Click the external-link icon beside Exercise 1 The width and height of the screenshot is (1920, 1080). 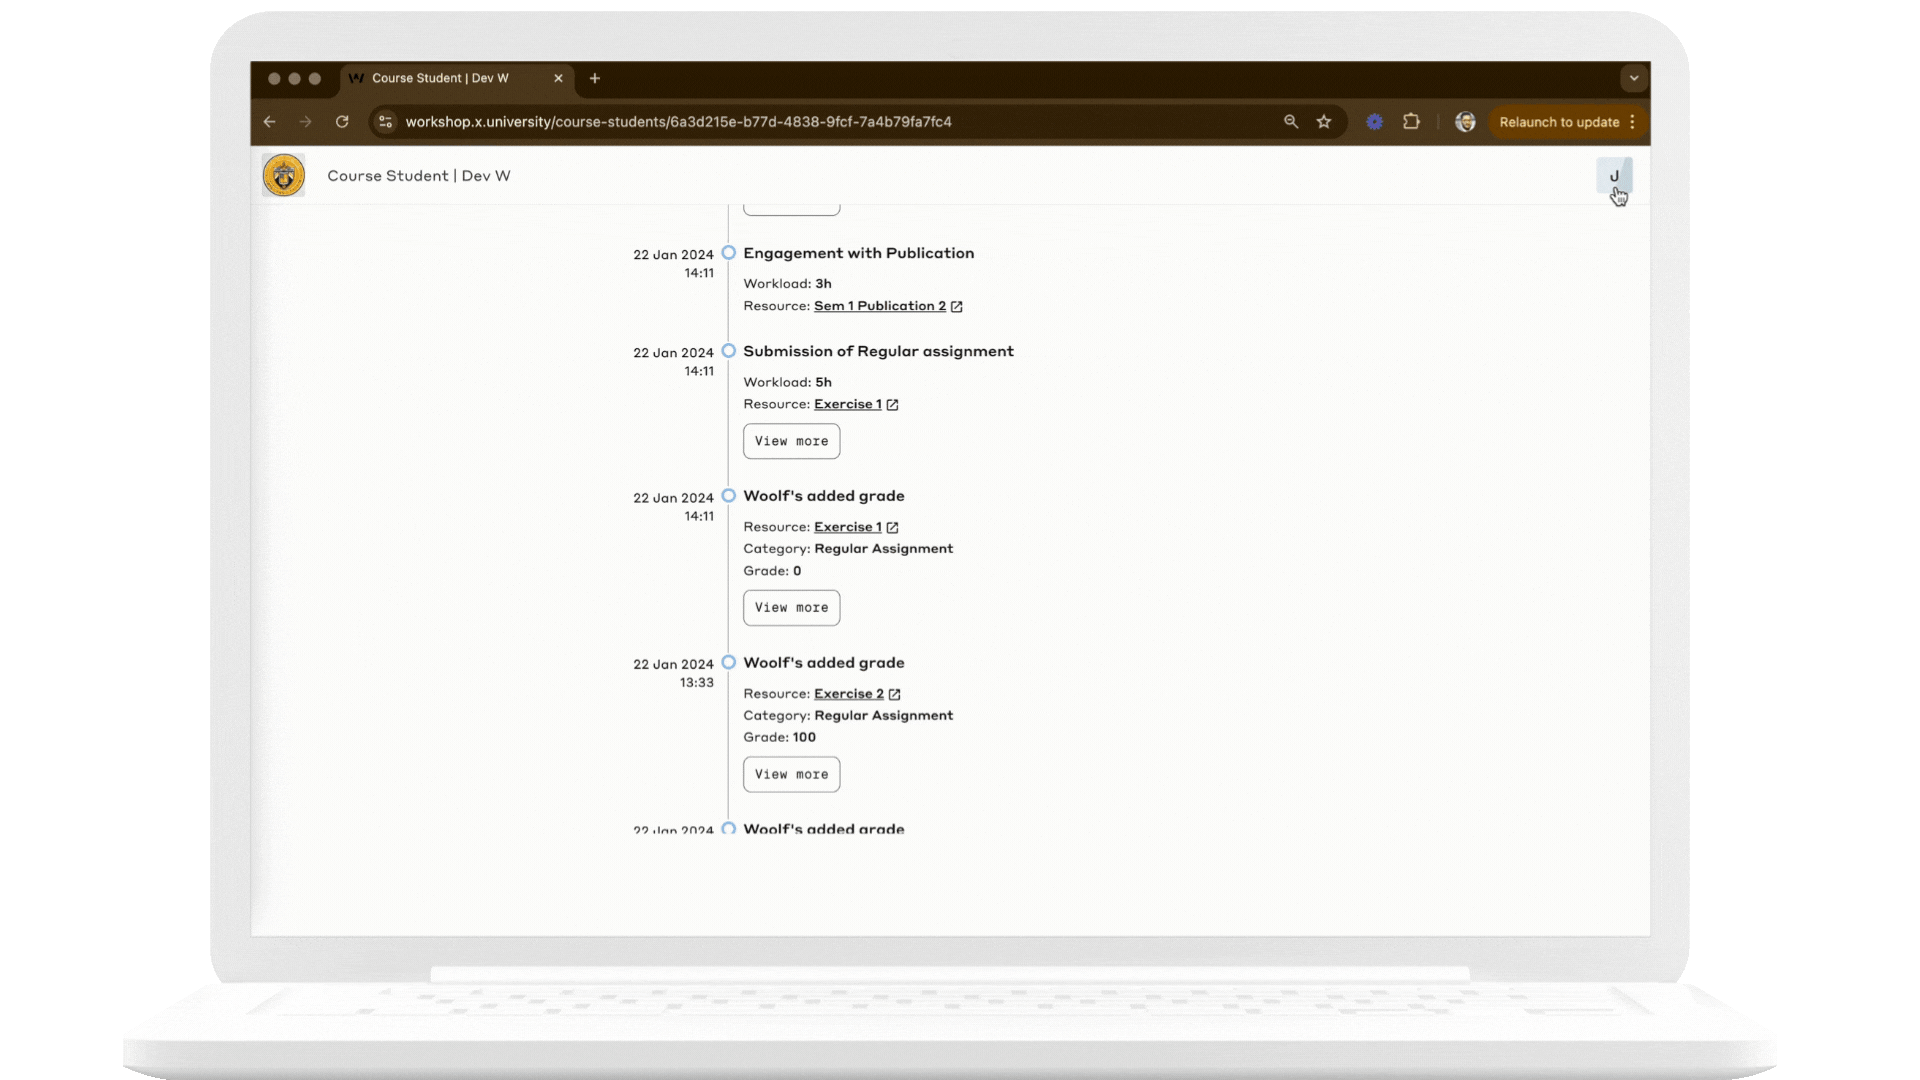click(892, 404)
